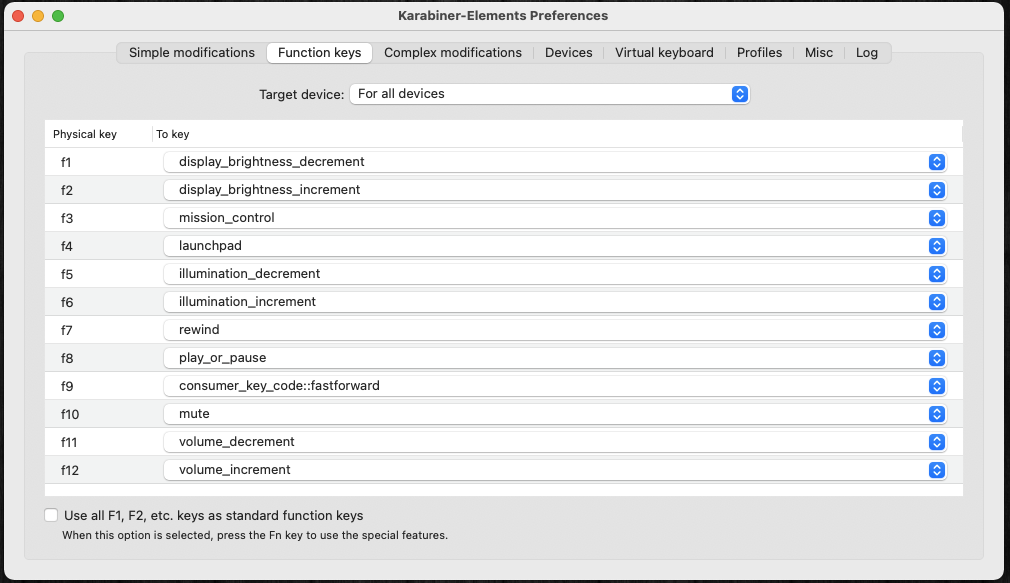Click the yellow minimize window button
The height and width of the screenshot is (583, 1010).
(x=38, y=16)
